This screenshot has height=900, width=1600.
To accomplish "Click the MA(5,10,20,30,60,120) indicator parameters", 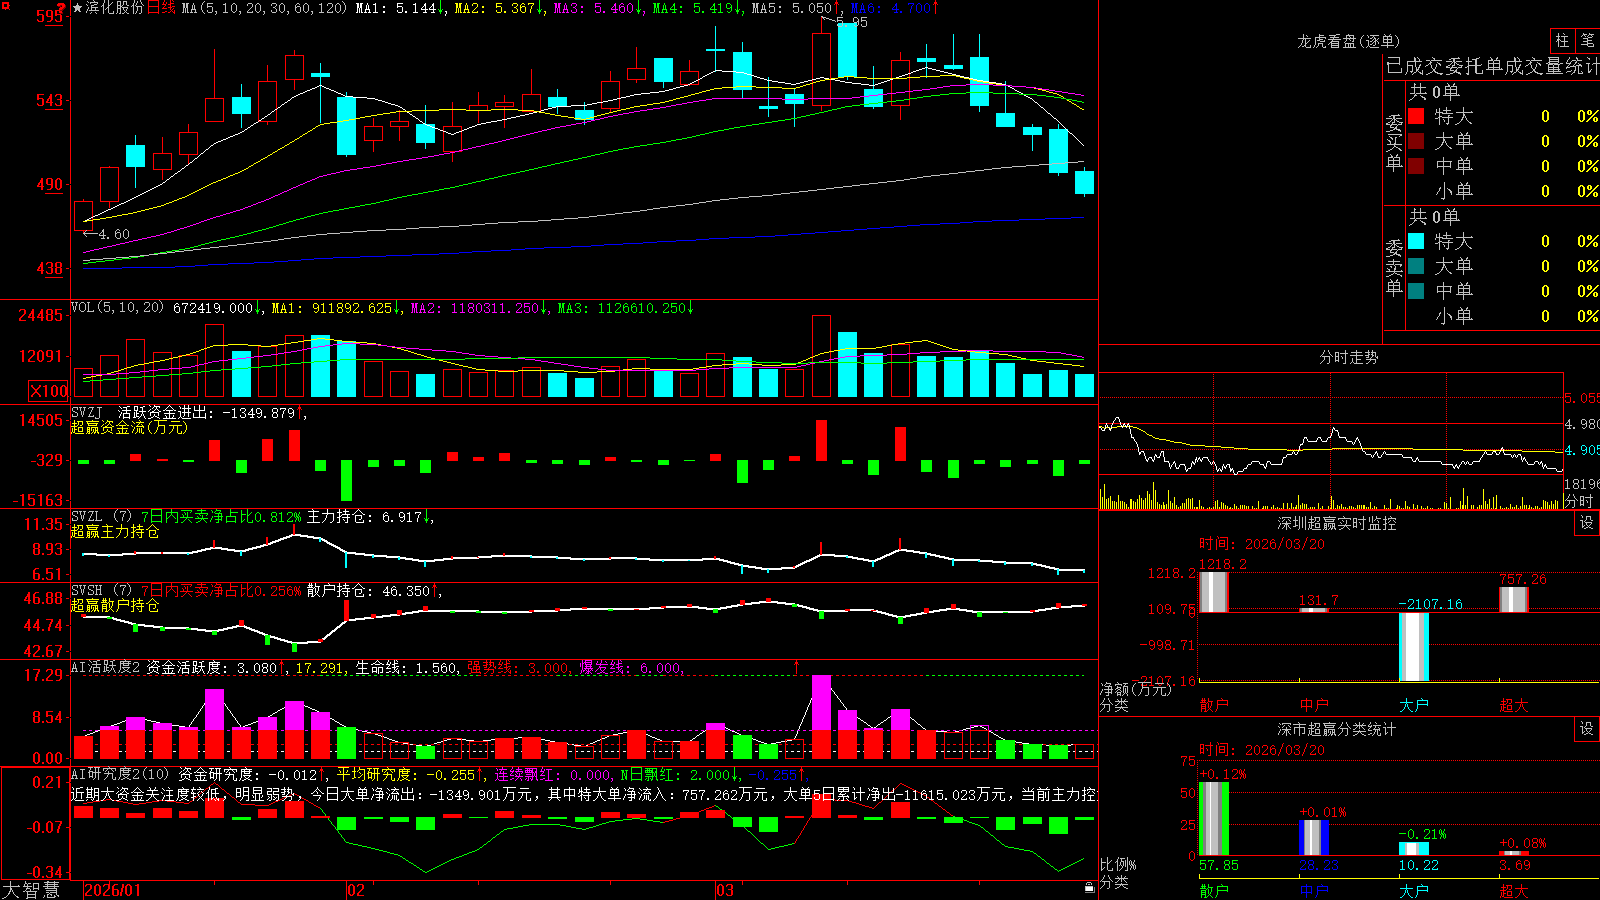I will click(264, 8).
